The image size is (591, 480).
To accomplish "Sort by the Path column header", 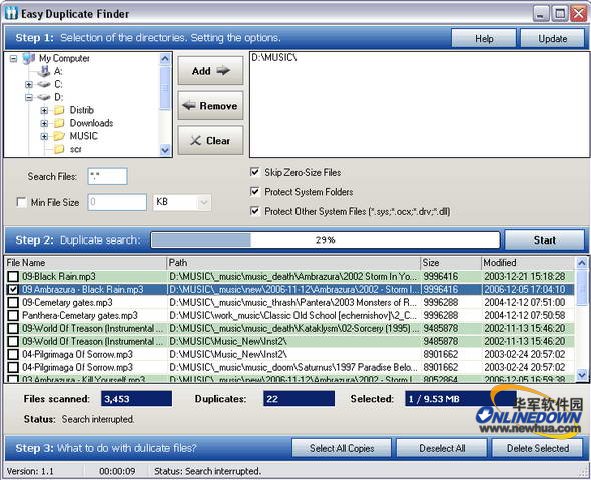I will pos(293,263).
